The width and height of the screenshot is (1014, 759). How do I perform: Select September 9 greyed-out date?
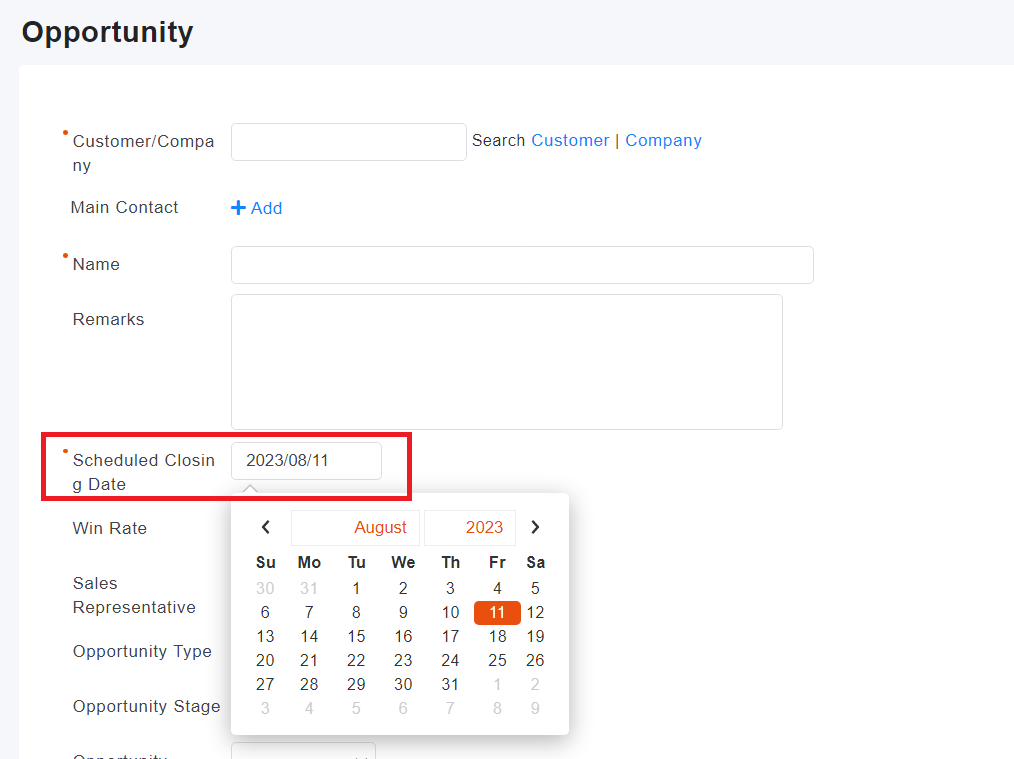point(535,708)
